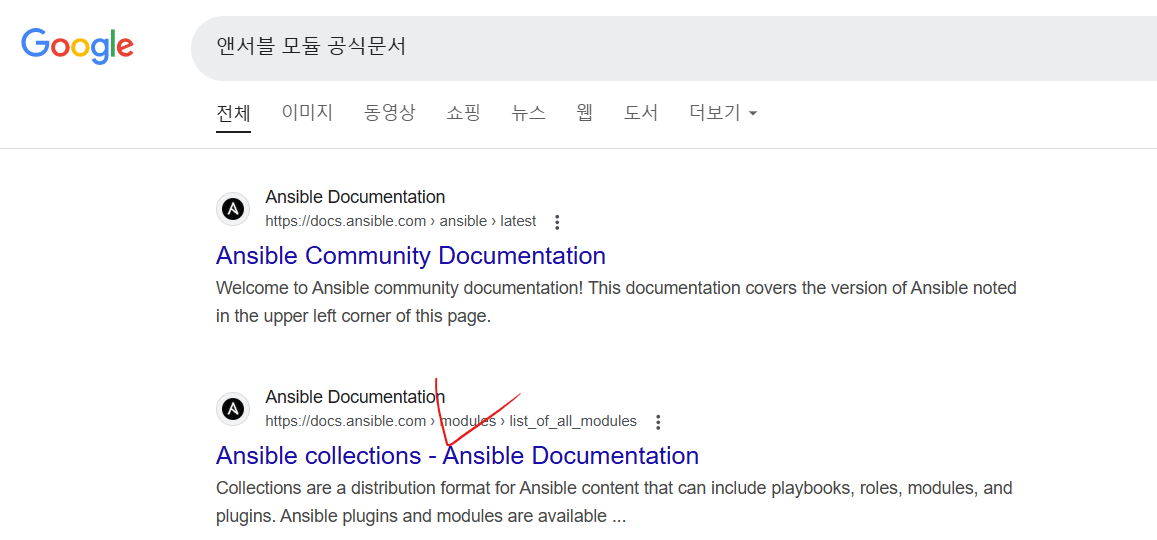Open the three-dot menu beside the 'latest' URL

(557, 221)
